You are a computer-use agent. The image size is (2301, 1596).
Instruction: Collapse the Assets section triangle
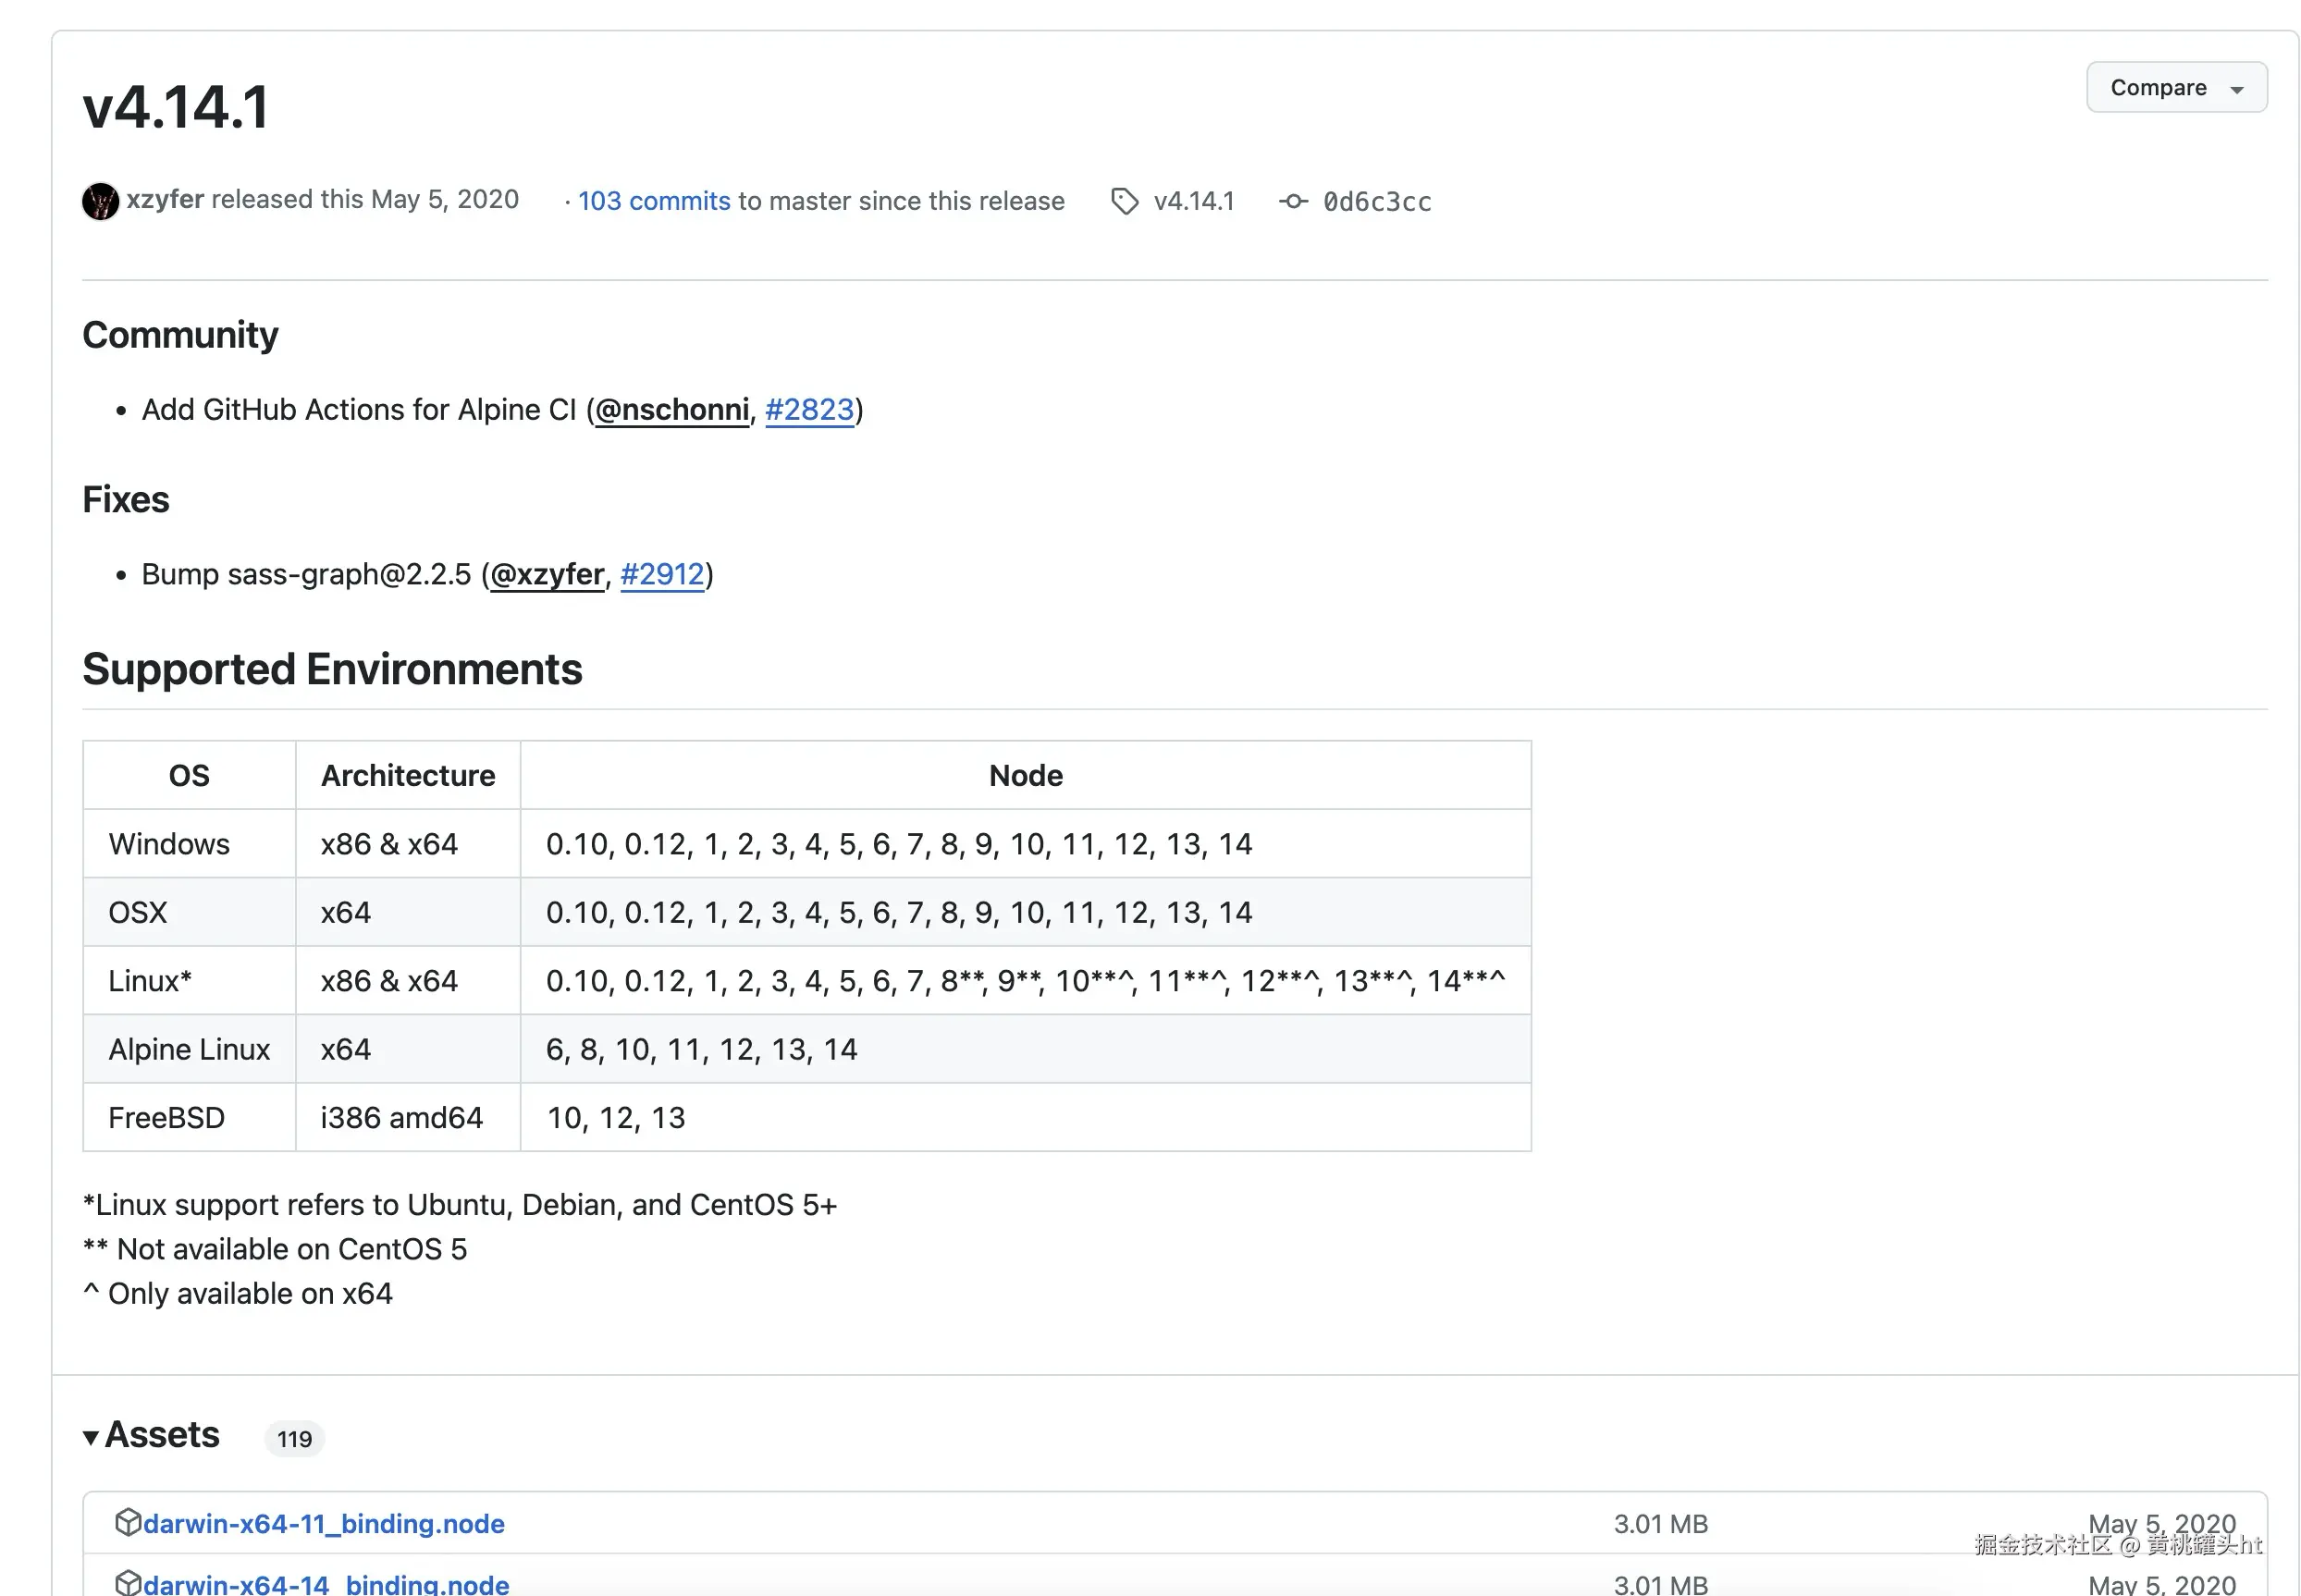(91, 1437)
